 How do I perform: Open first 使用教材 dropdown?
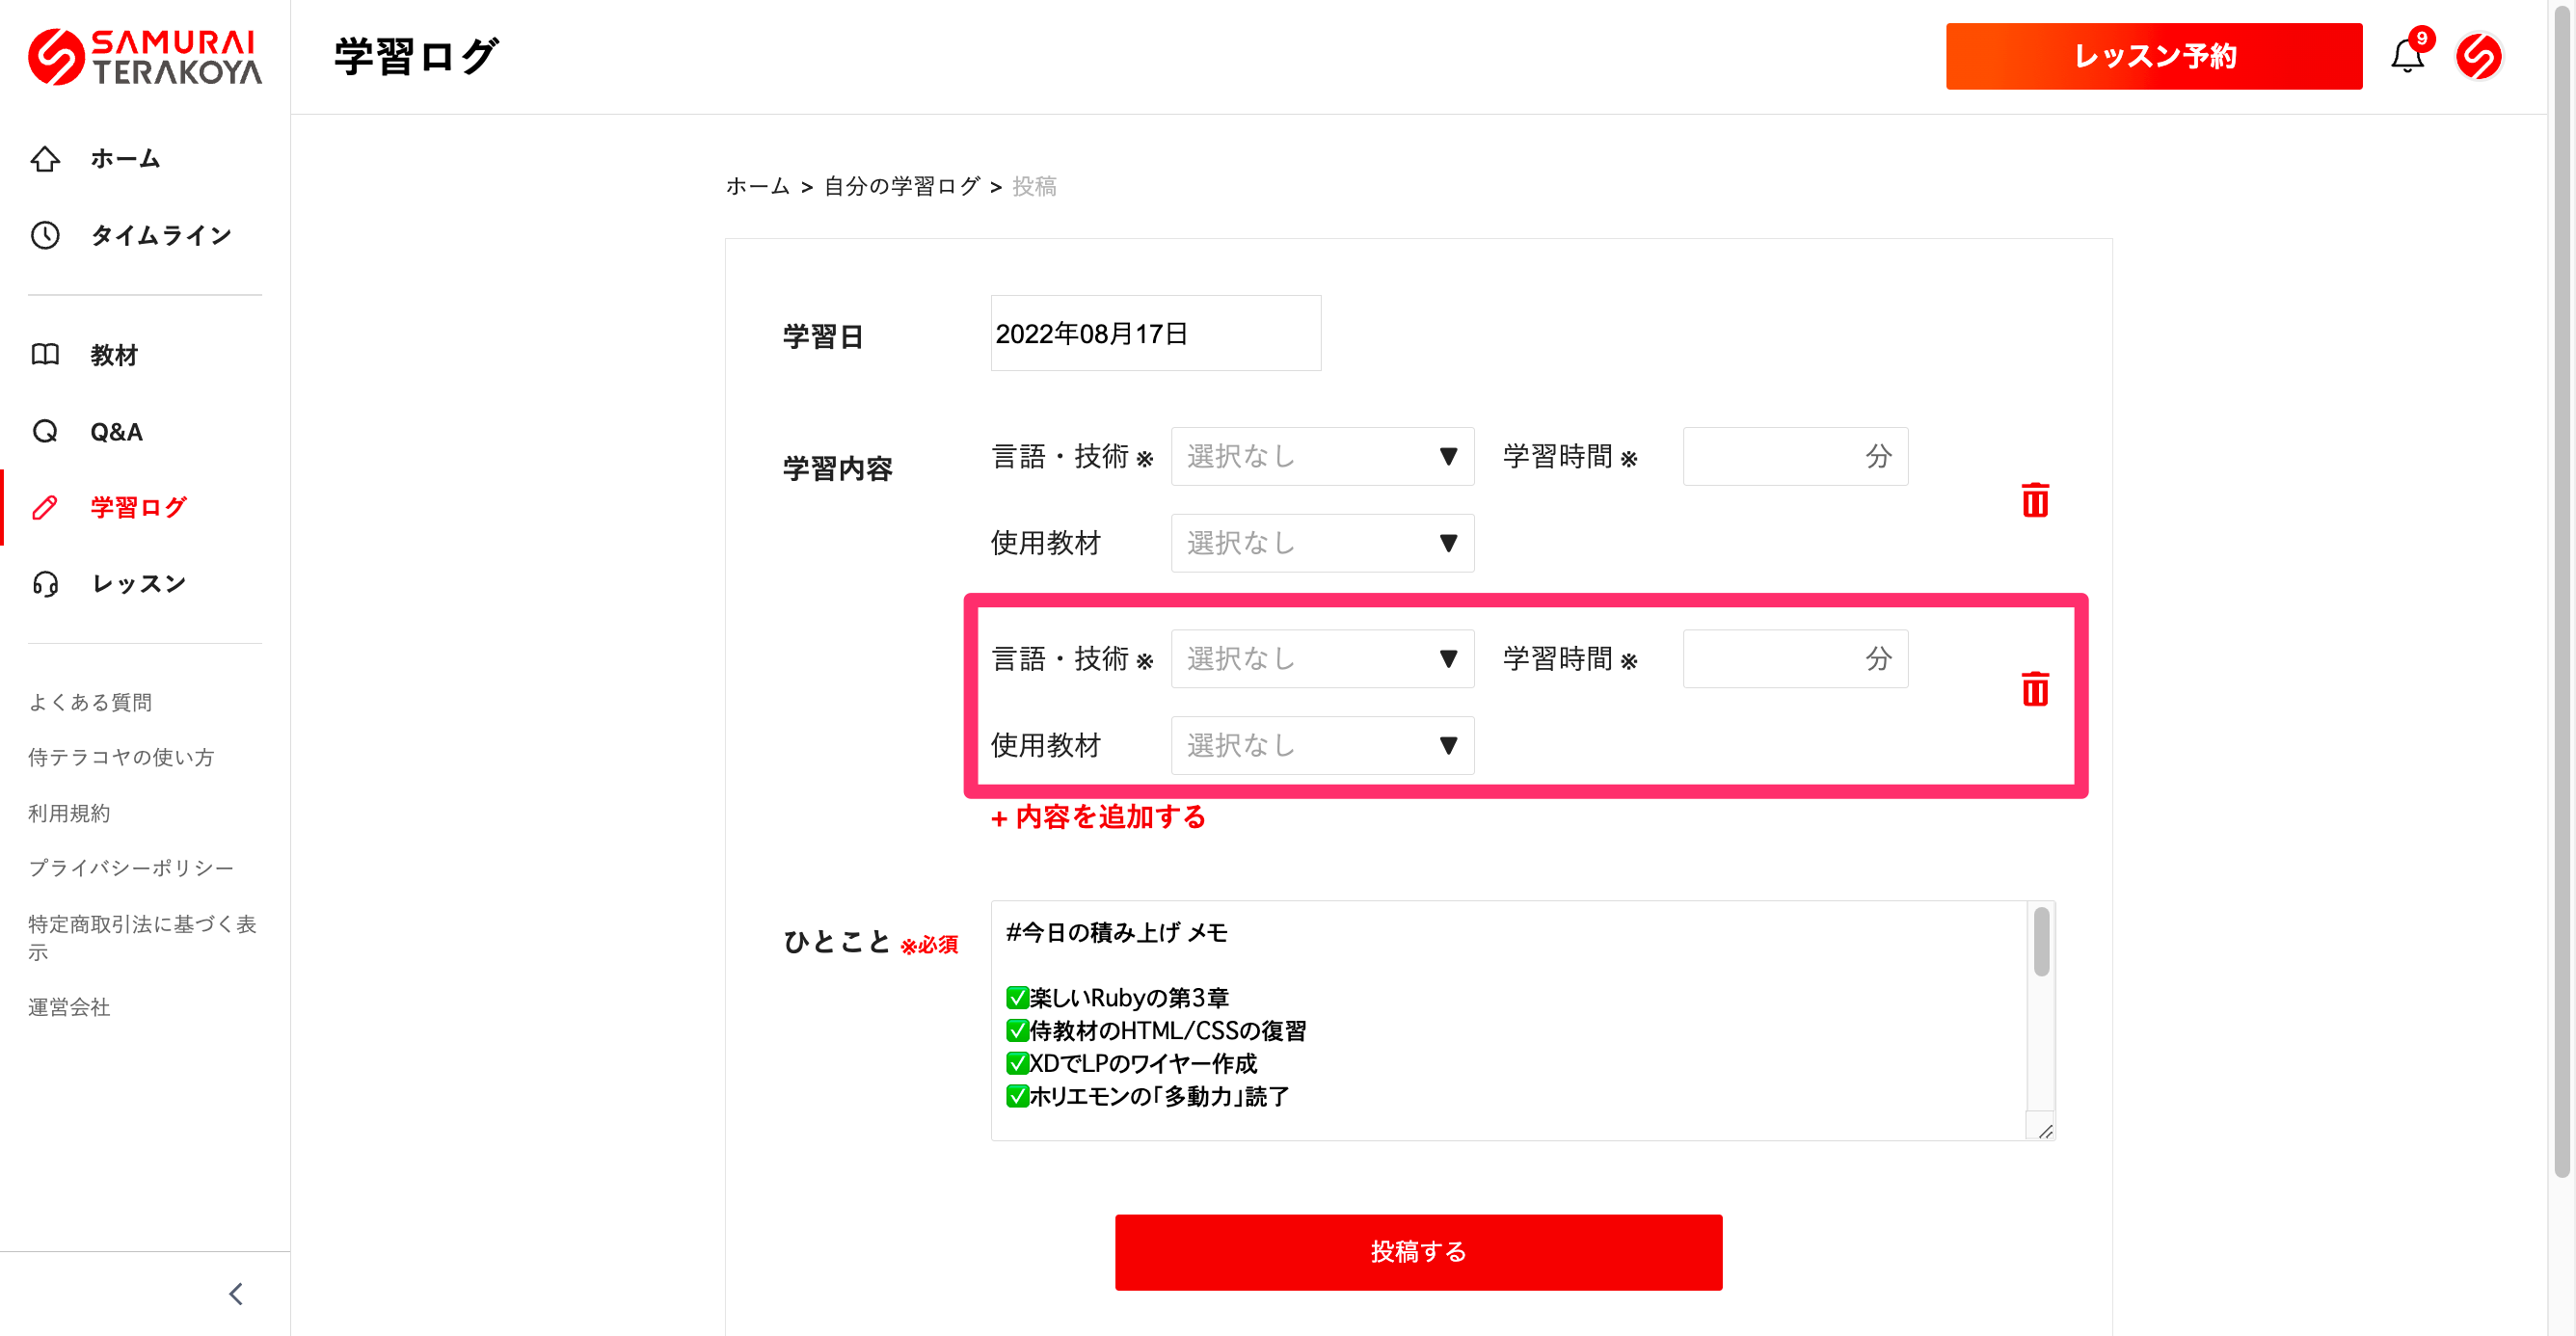coord(1321,543)
